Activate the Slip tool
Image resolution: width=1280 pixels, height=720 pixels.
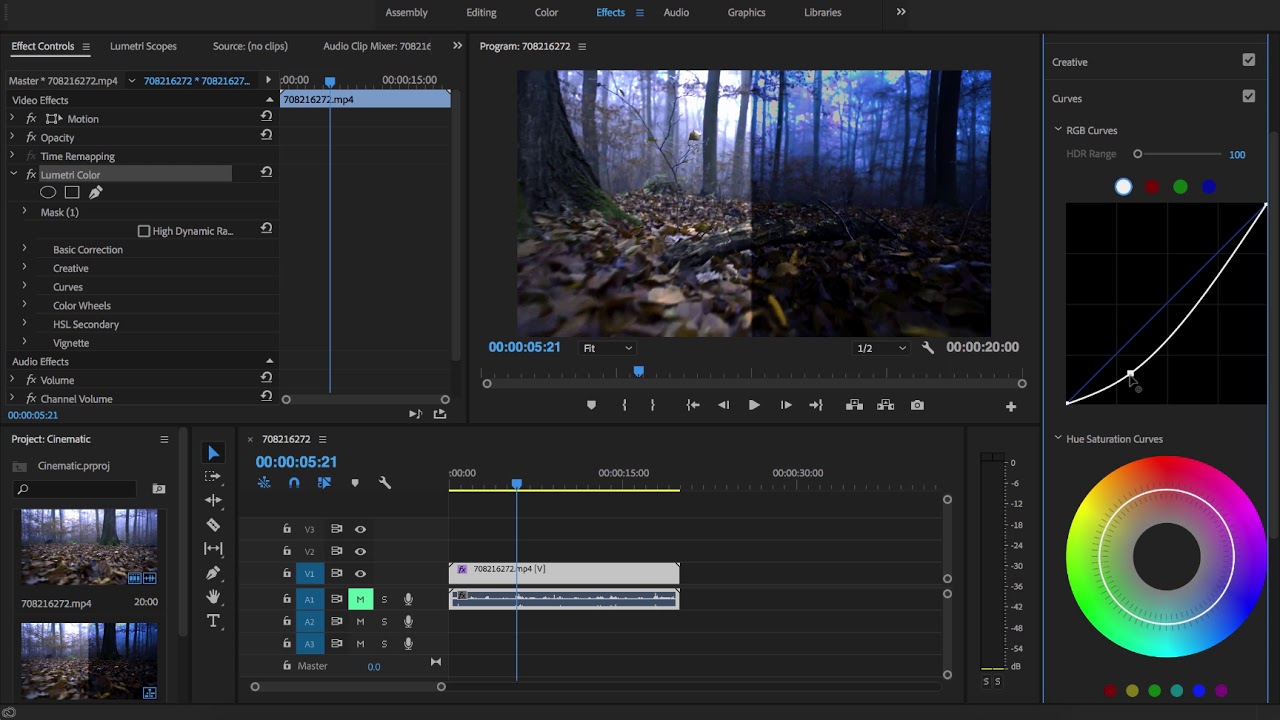pos(213,548)
